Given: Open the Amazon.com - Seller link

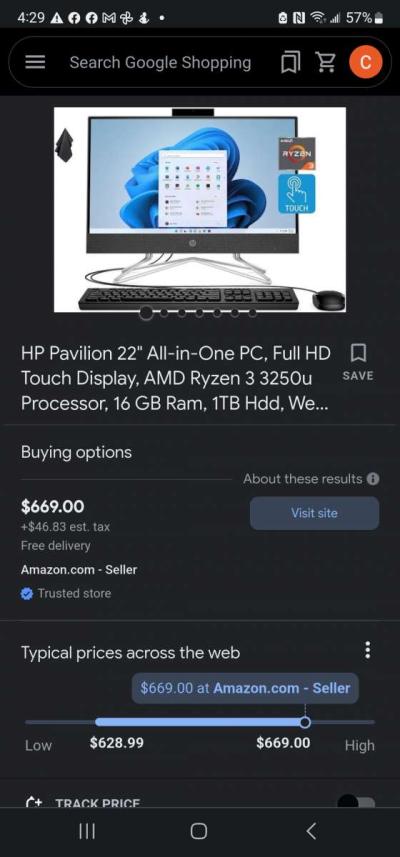Looking at the screenshot, I should click(x=79, y=570).
